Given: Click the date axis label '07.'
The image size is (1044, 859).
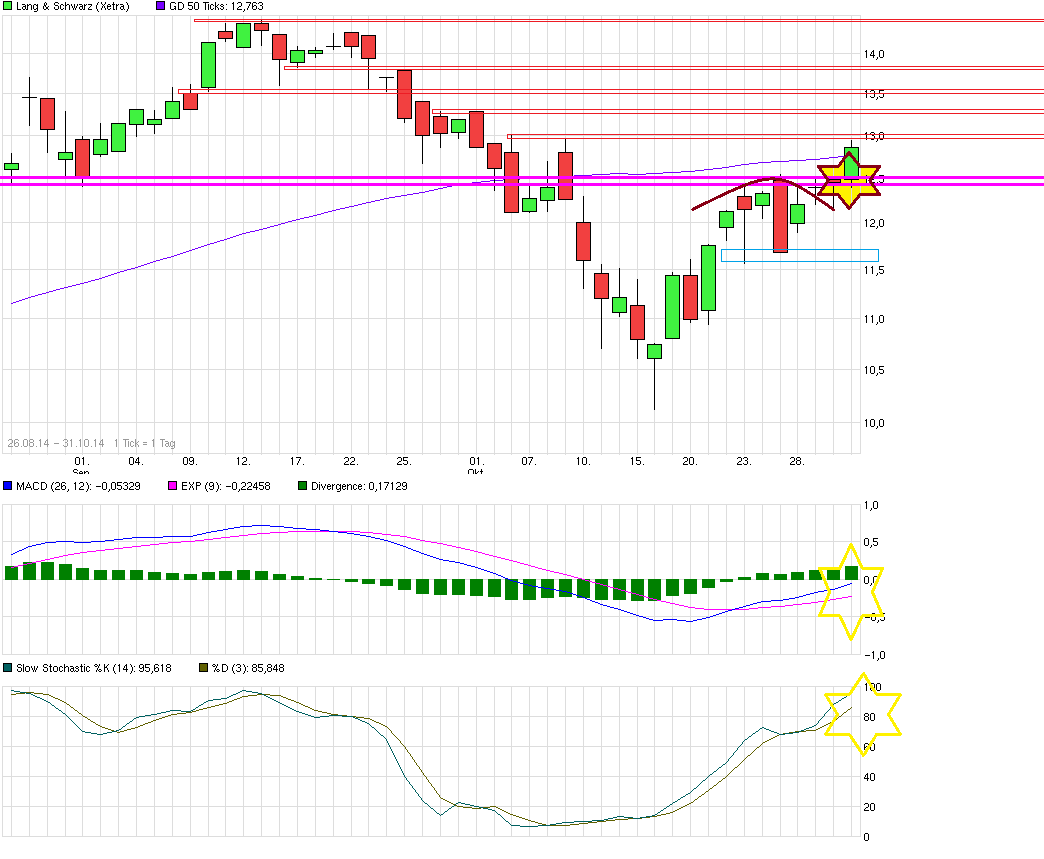Looking at the screenshot, I should click(x=529, y=461).
